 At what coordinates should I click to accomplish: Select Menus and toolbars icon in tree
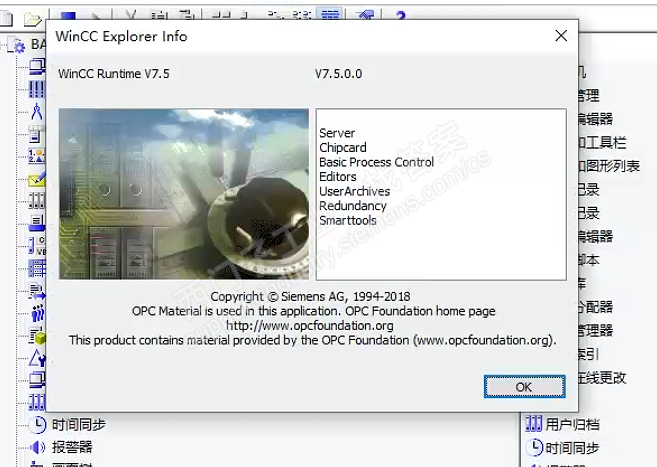tap(36, 134)
